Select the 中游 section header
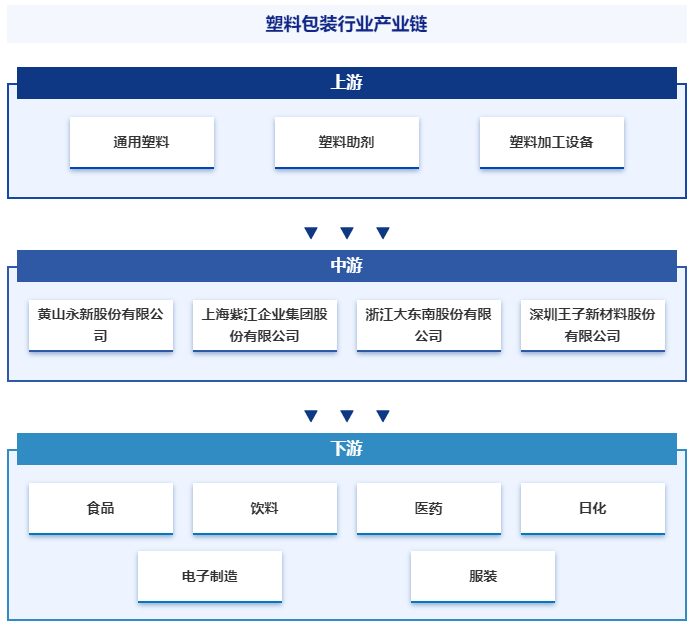 [x=347, y=266]
